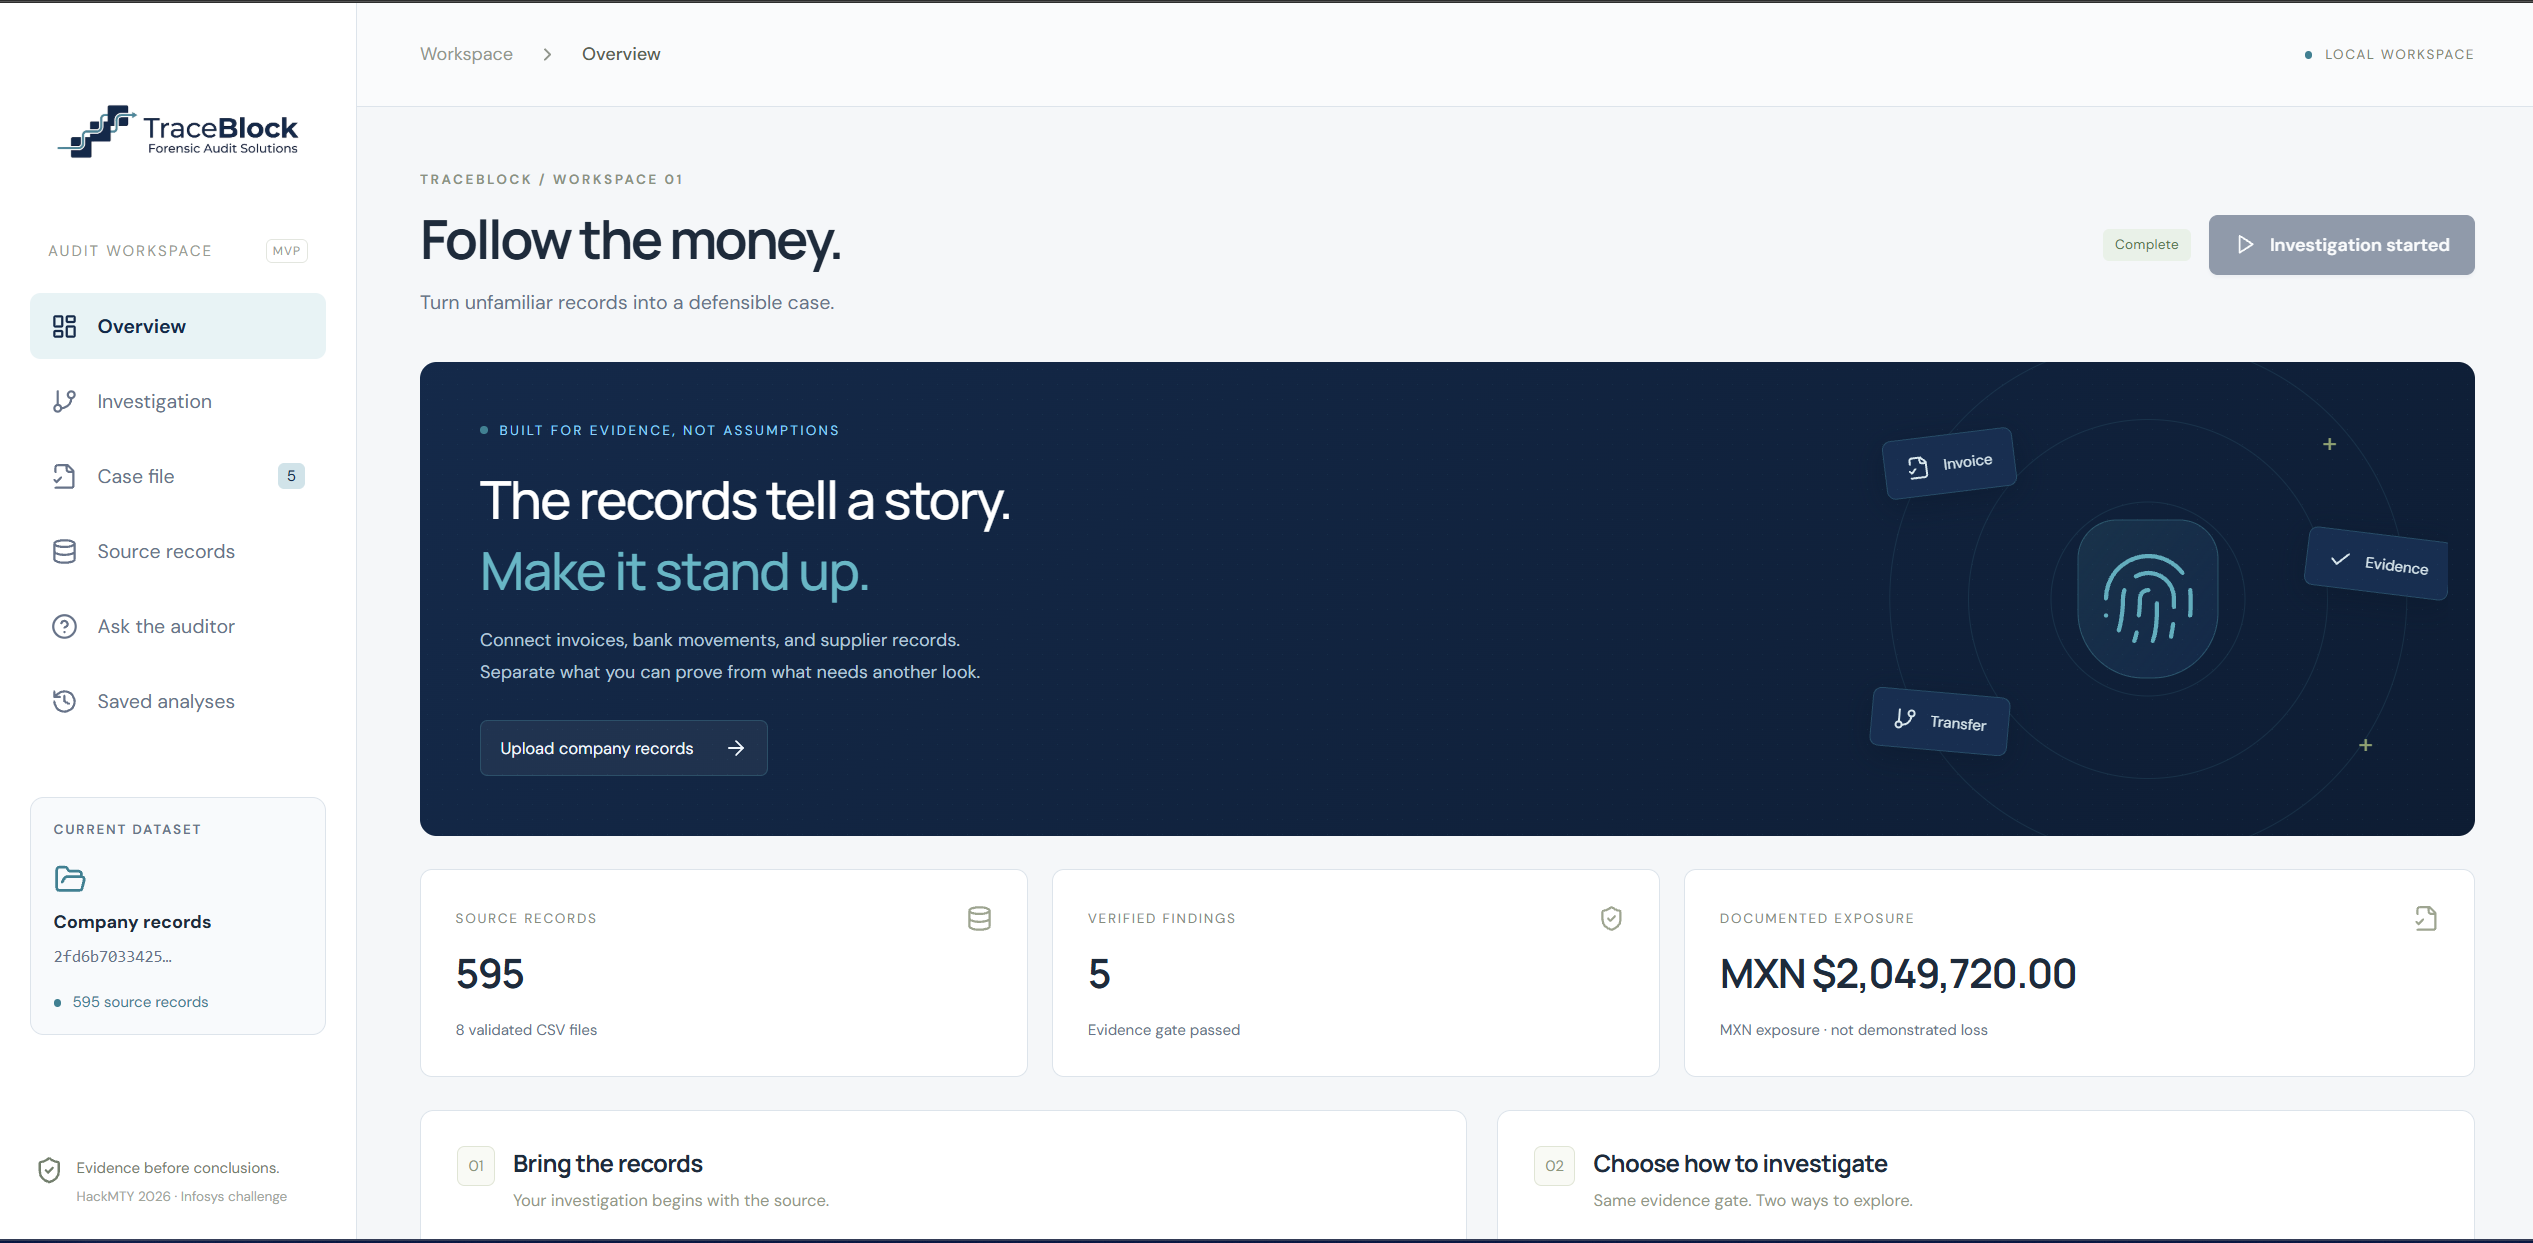The height and width of the screenshot is (1243, 2533).
Task: Click the Invoice chip in banner
Action: pos(1949,463)
